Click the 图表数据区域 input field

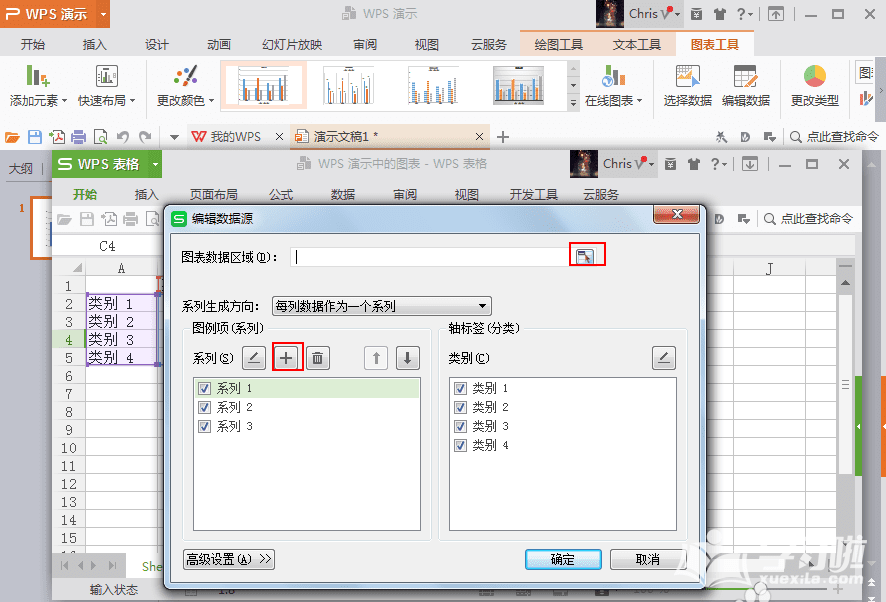430,256
